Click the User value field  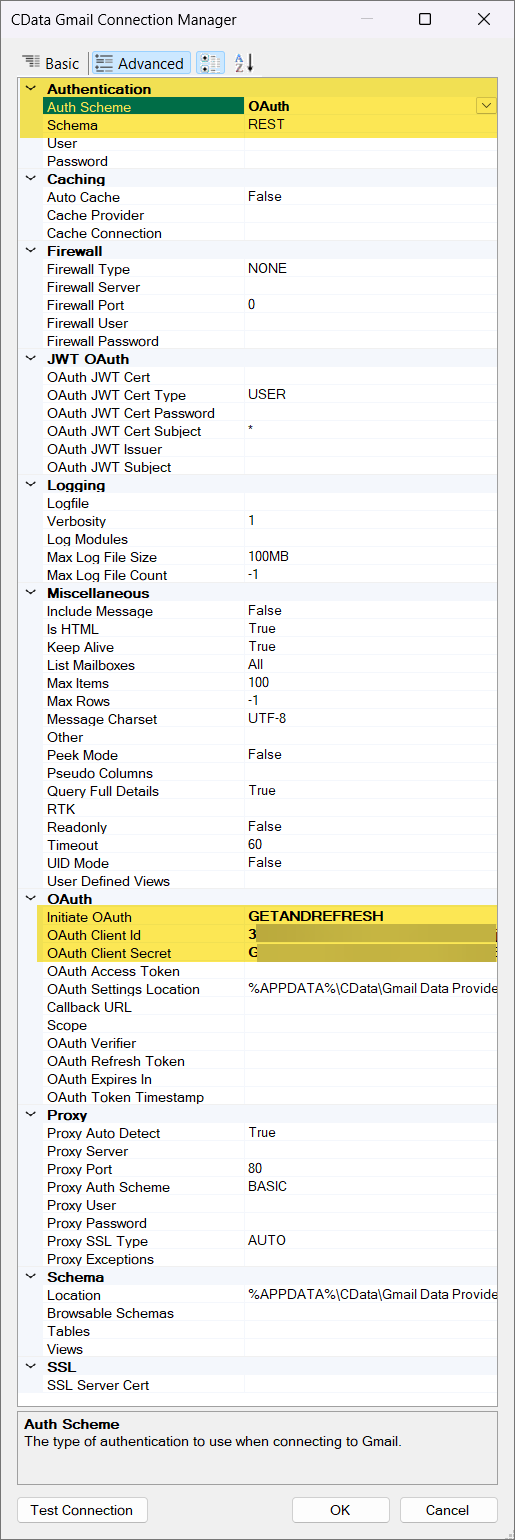point(370,143)
